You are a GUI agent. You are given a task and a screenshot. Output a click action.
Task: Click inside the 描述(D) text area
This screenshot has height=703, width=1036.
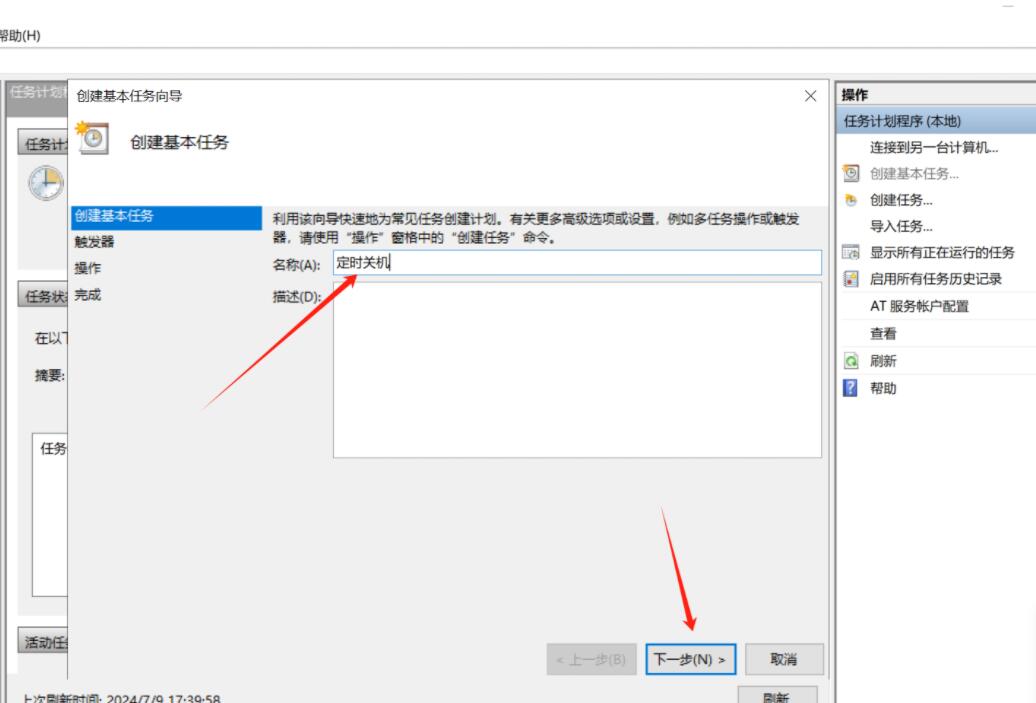[577, 370]
